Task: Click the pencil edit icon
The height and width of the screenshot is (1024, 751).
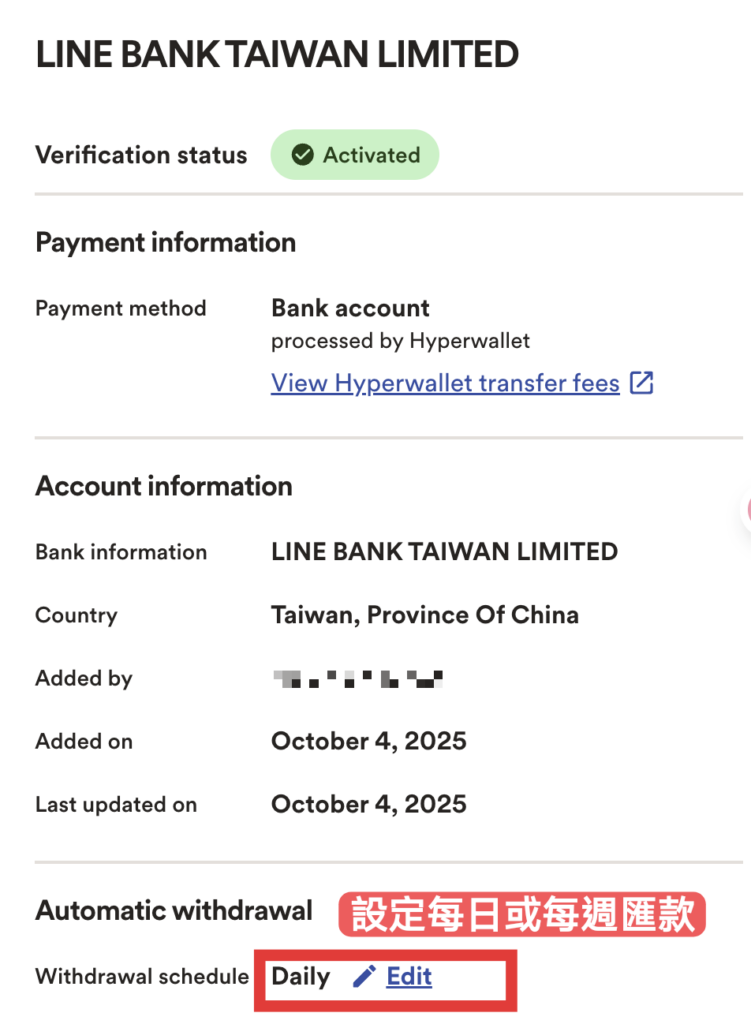Action: [365, 977]
